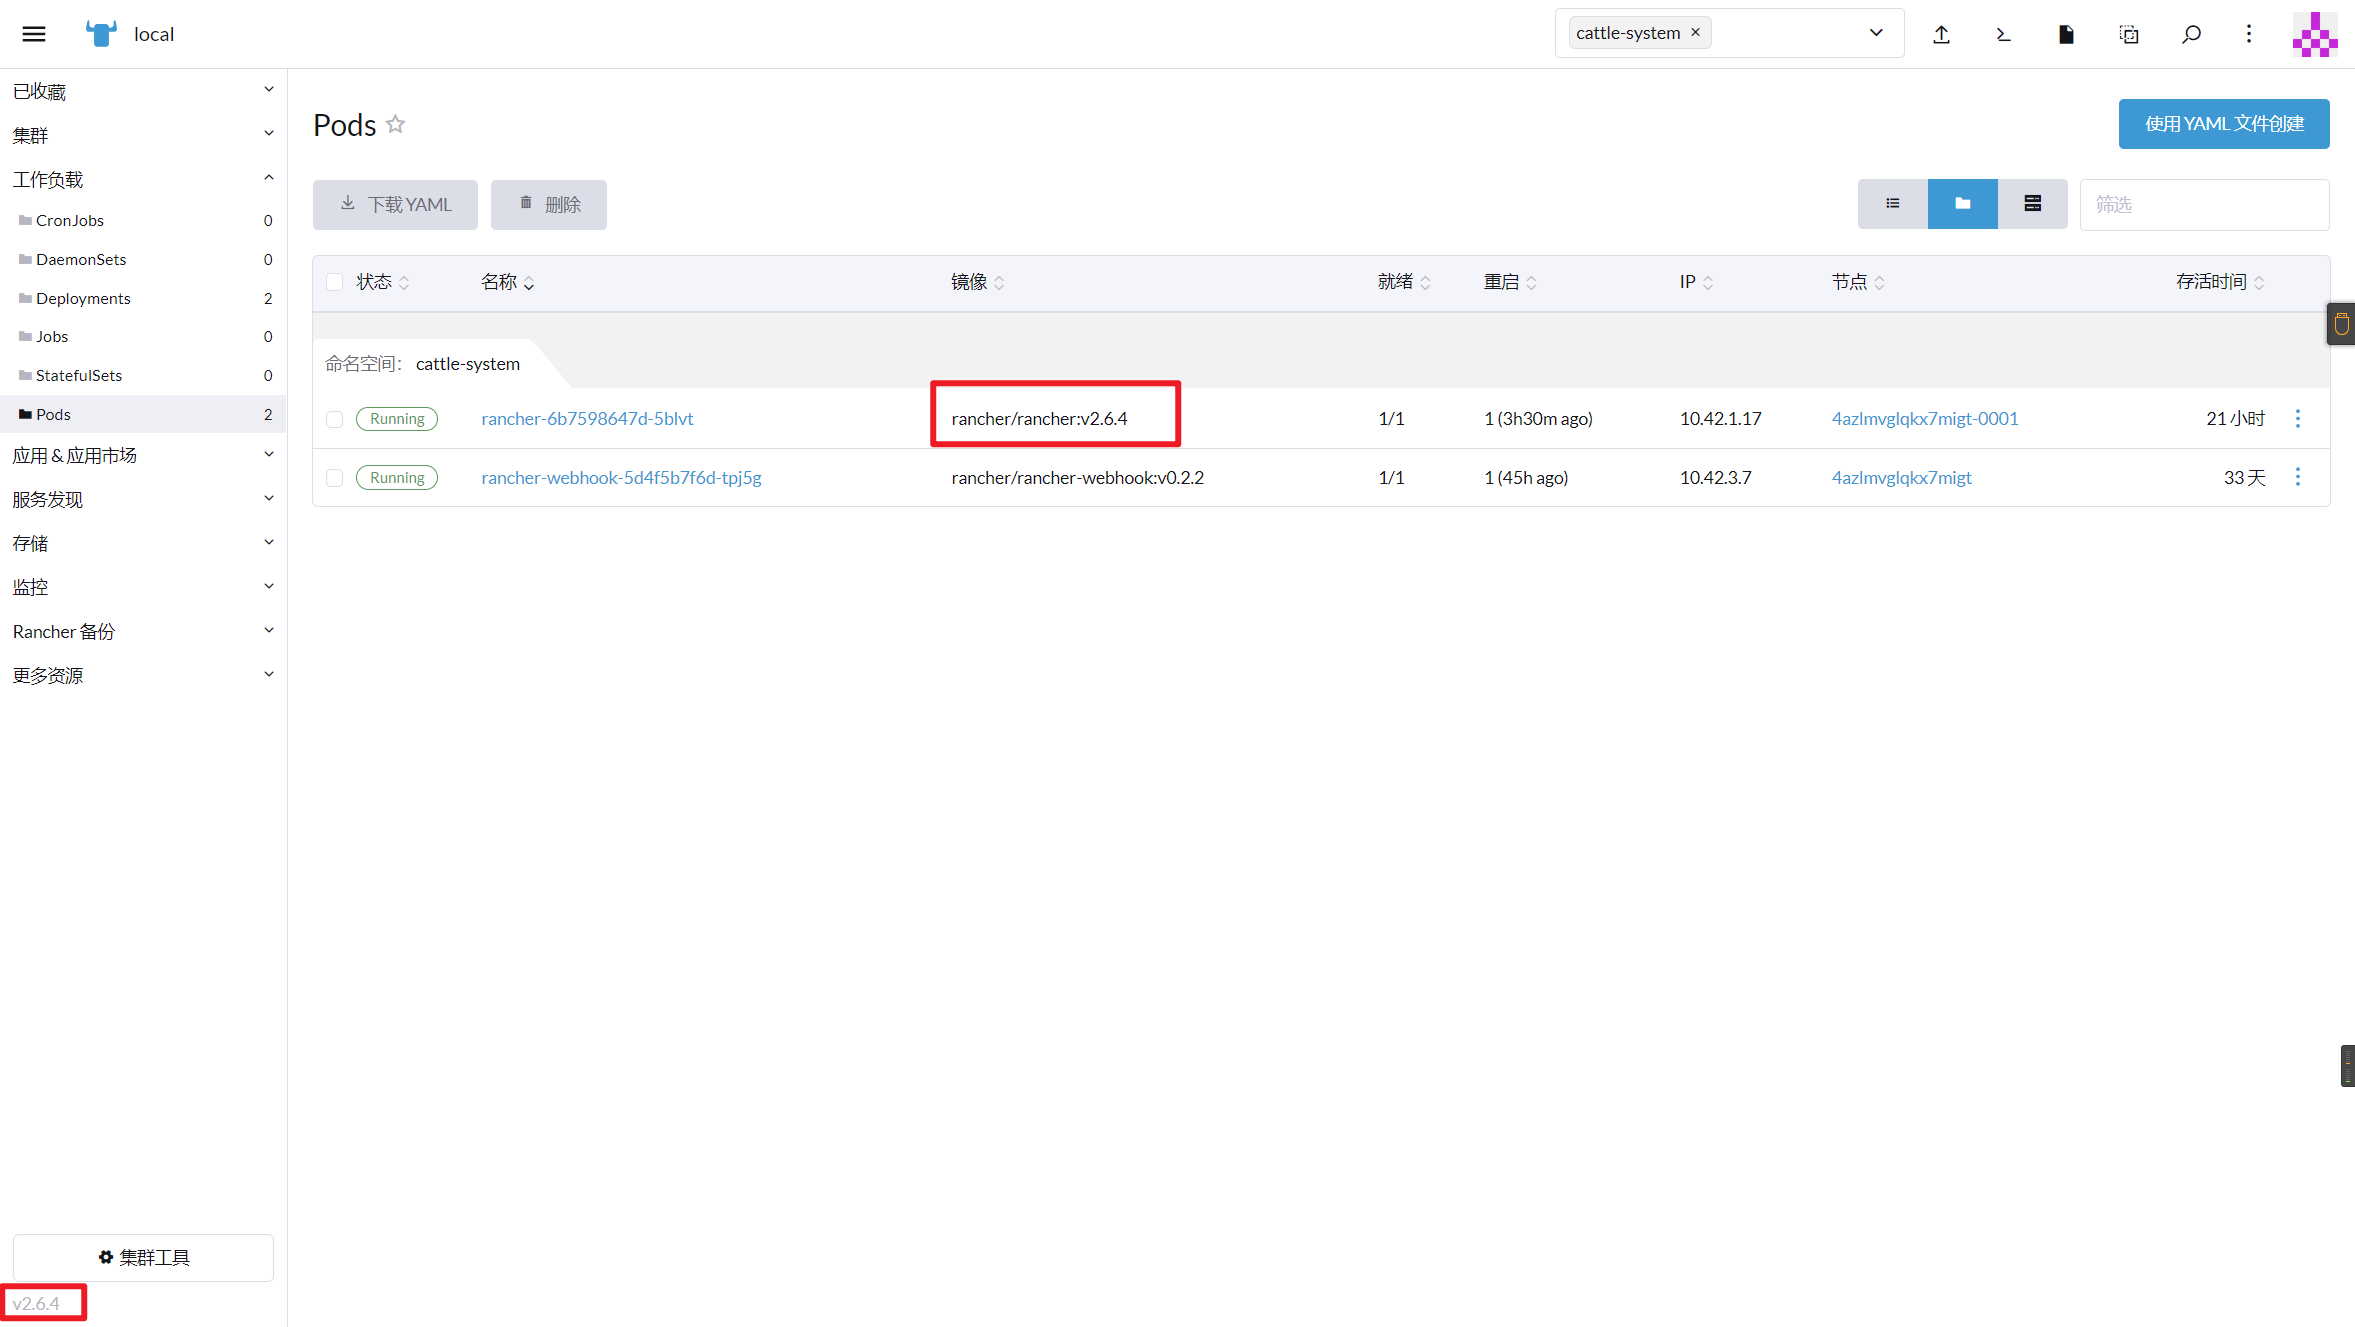The image size is (2355, 1327).
Task: Click the Running status badge of rancher-webhook
Action: pyautogui.click(x=397, y=477)
